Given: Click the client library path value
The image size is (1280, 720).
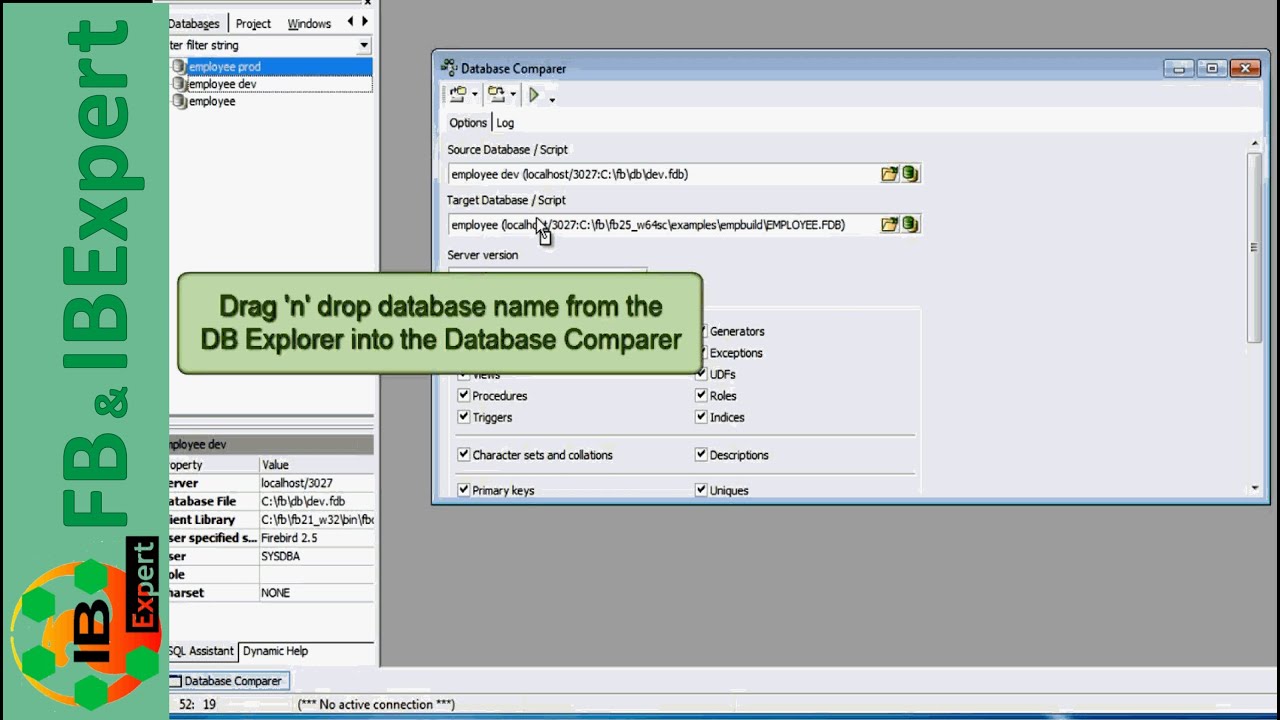Looking at the screenshot, I should point(317,520).
